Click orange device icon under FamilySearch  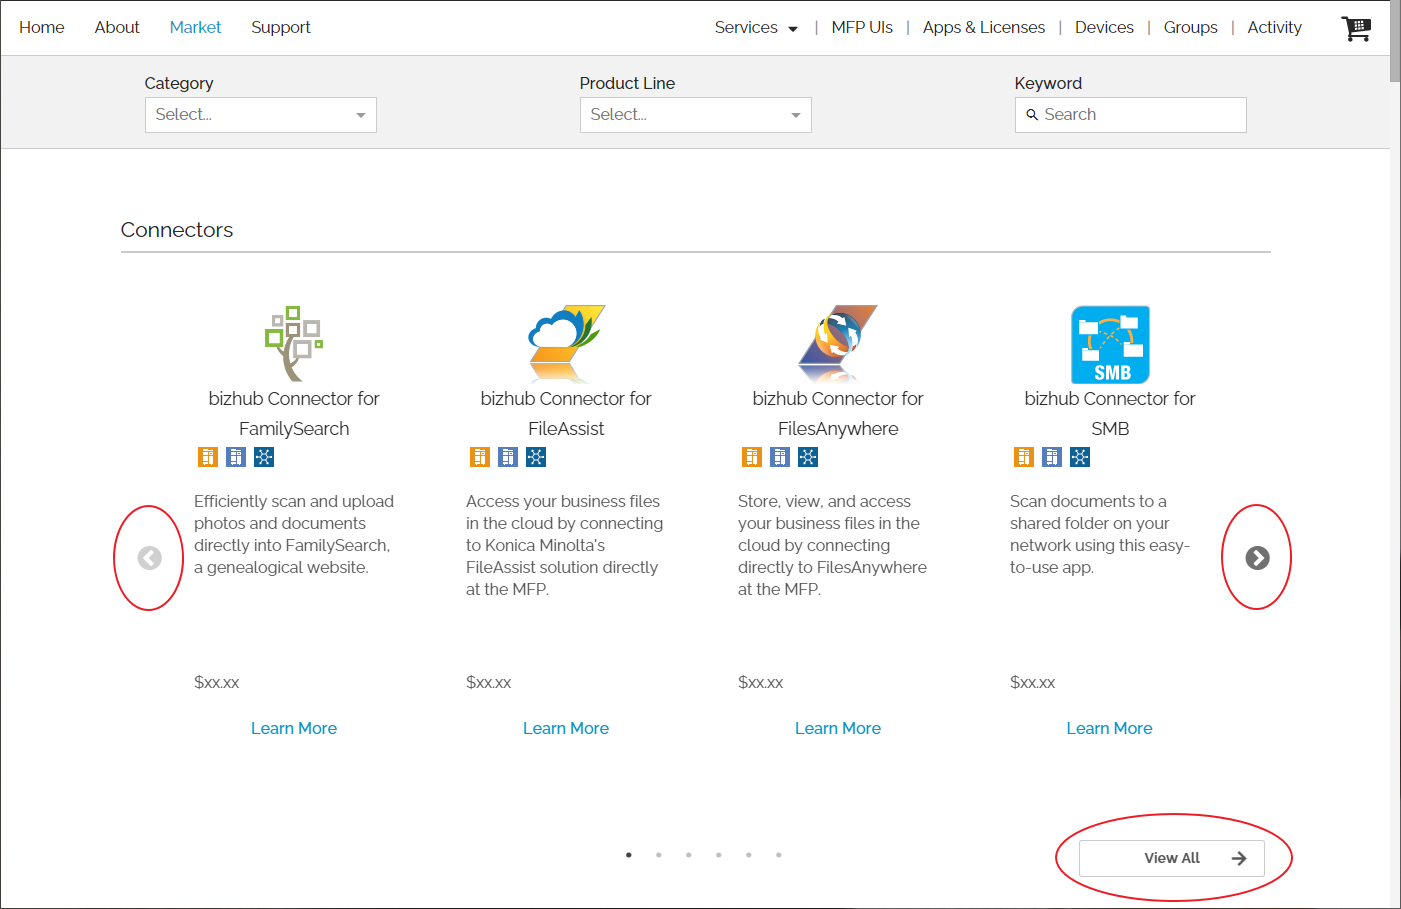208,457
